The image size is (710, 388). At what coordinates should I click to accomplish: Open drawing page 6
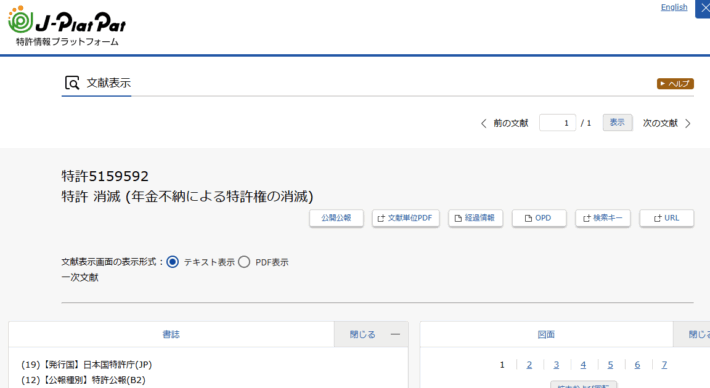637,365
